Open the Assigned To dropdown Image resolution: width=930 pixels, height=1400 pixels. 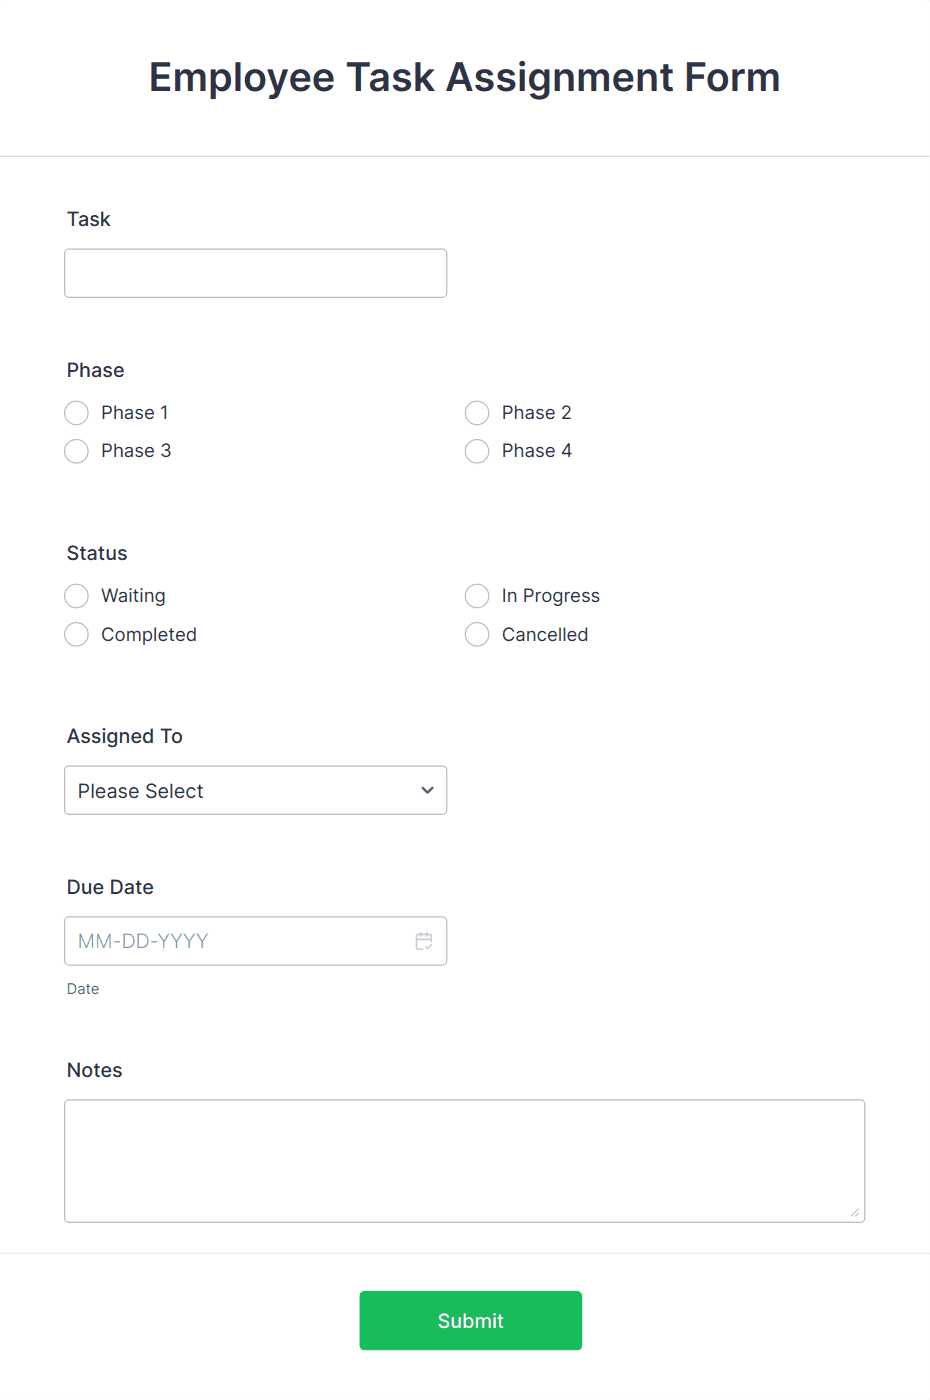[255, 790]
